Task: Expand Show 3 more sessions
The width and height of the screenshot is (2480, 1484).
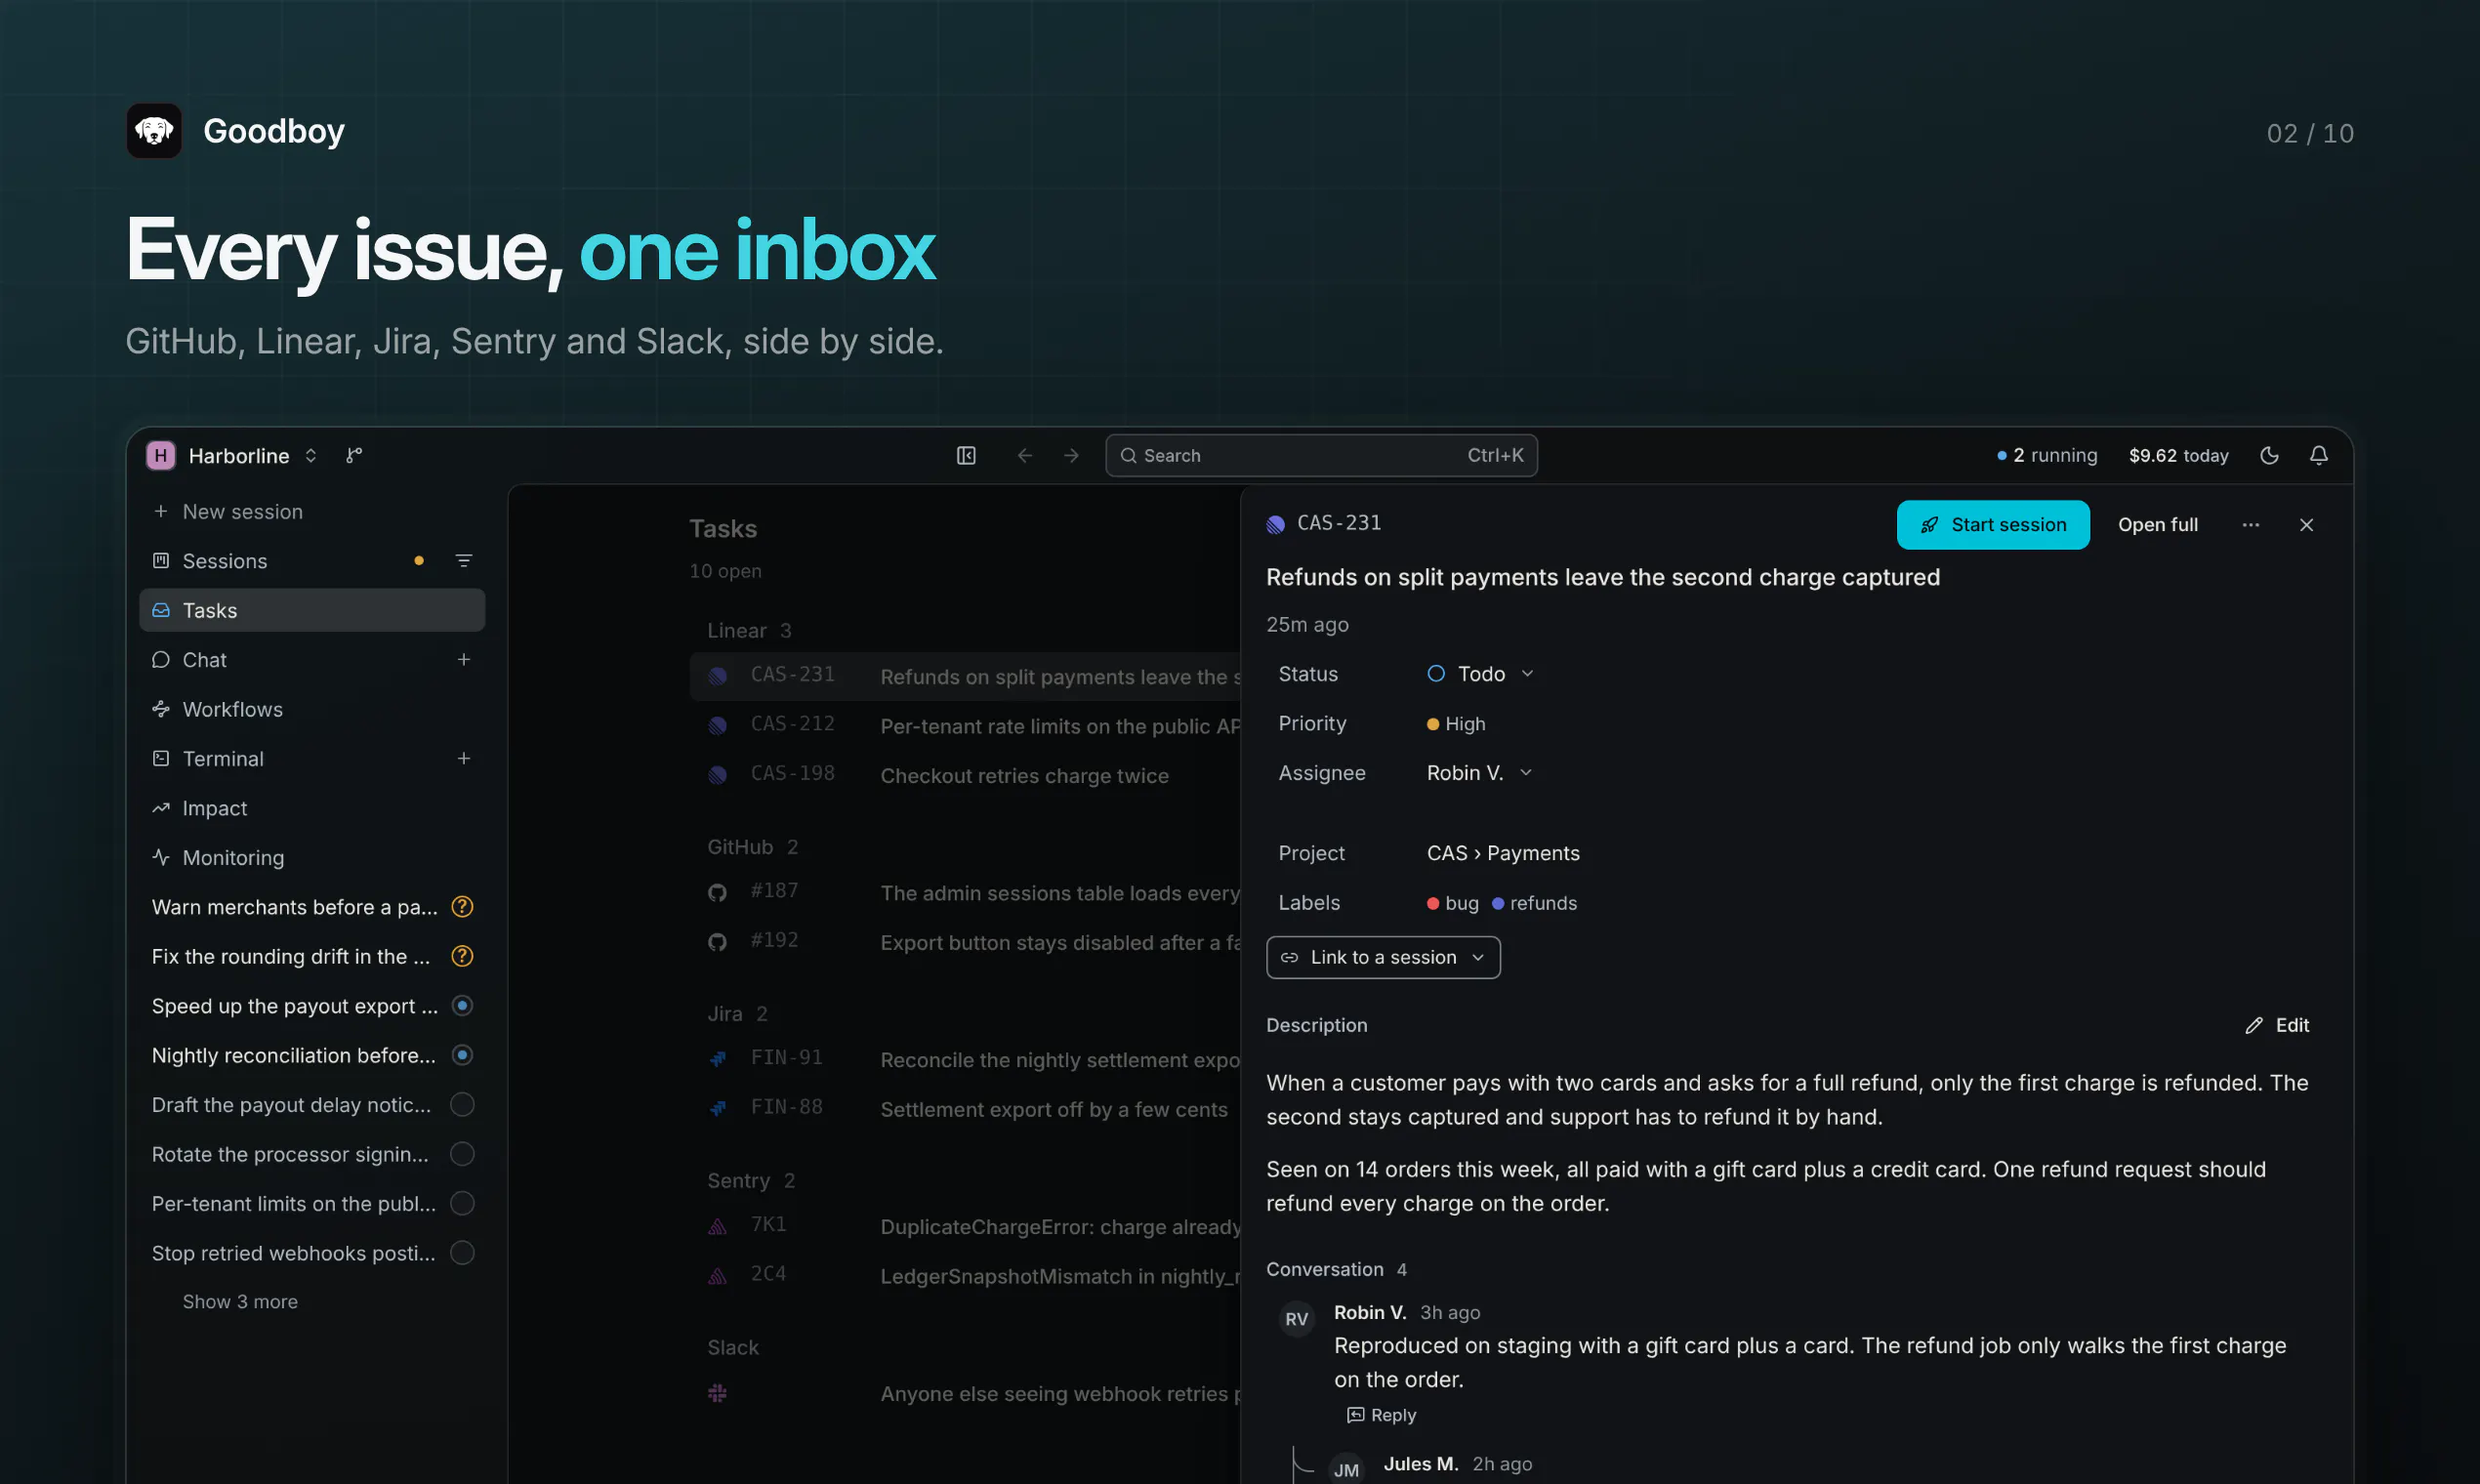Action: coord(240,1301)
